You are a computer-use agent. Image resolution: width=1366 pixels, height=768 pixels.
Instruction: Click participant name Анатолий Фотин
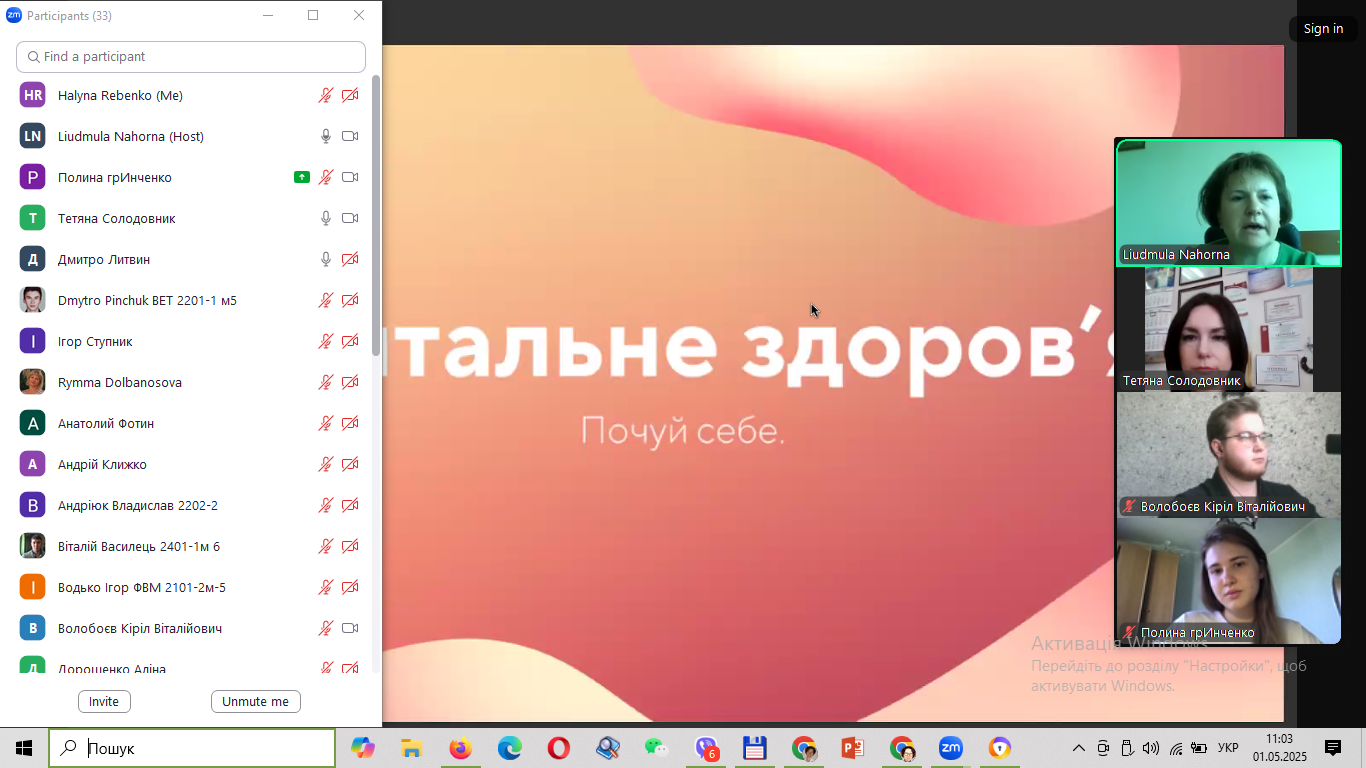coord(106,423)
